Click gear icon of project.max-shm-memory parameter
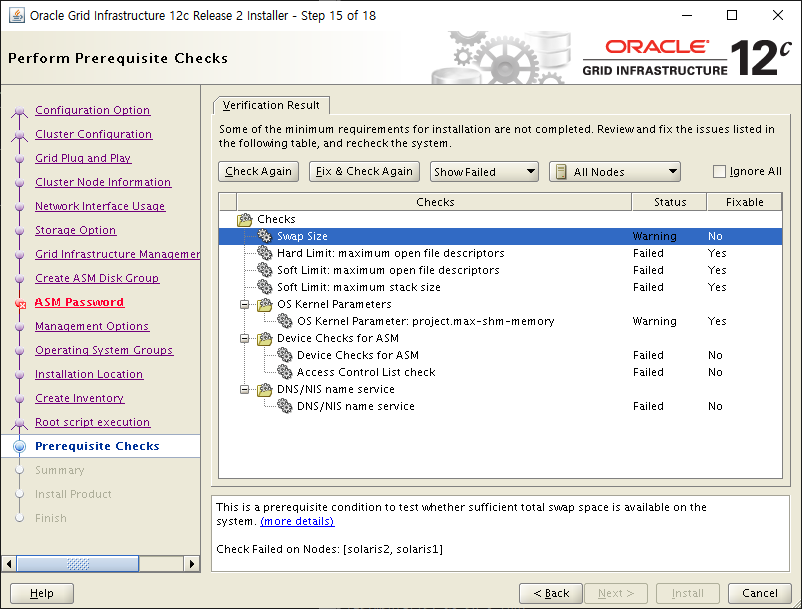Screen dimensions: 802x609 tap(284, 321)
